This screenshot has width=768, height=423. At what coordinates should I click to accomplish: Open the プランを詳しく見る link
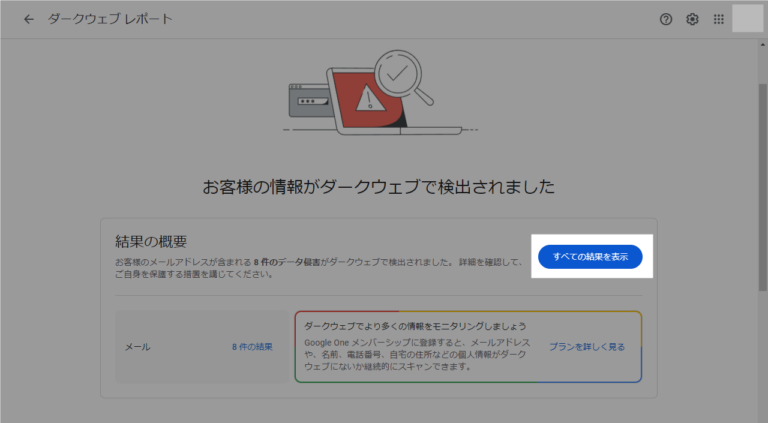pos(587,347)
